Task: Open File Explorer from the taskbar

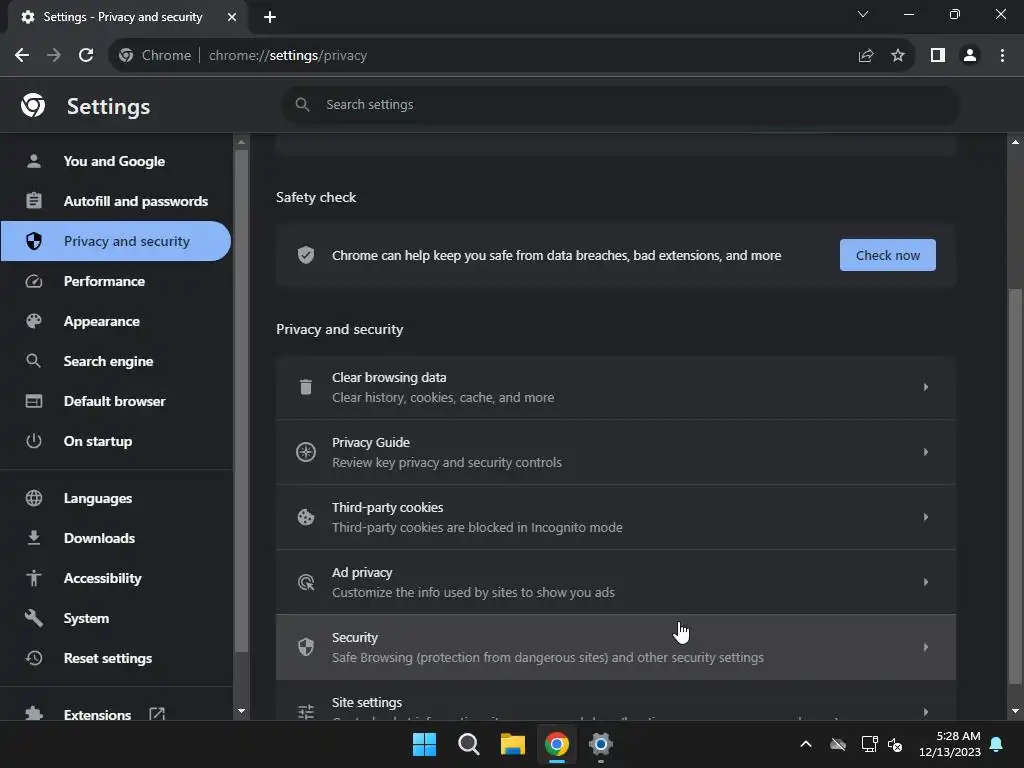Action: (513, 744)
